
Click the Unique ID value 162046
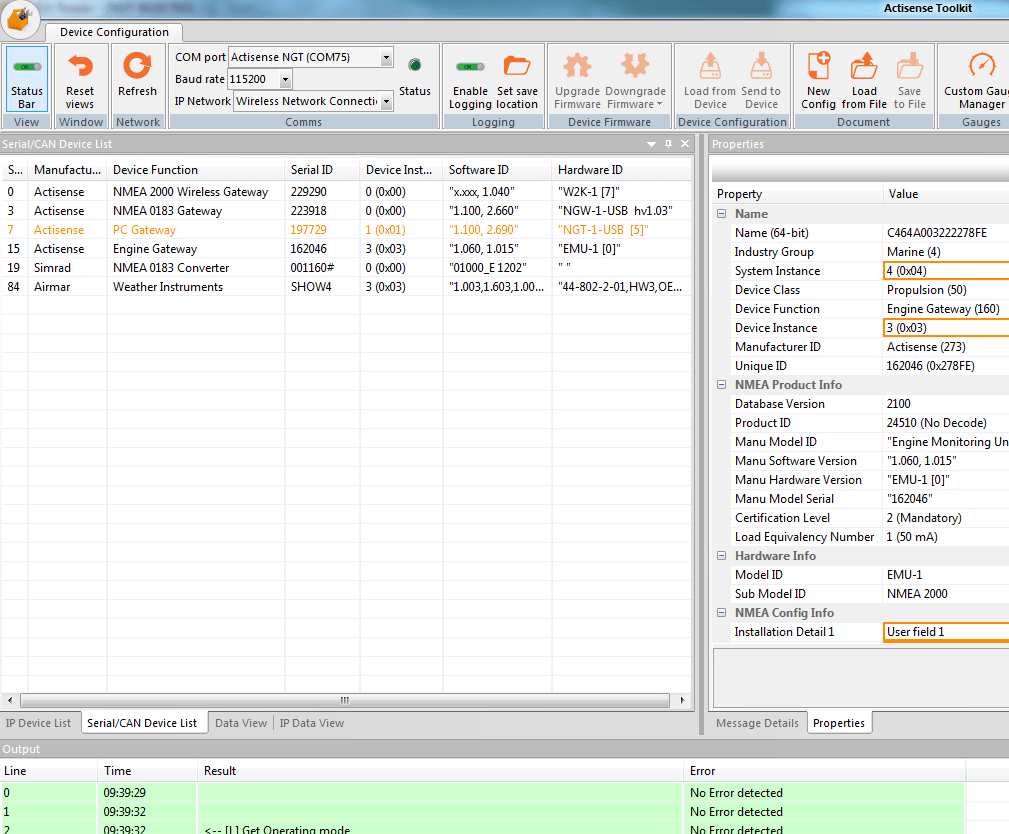pos(930,366)
